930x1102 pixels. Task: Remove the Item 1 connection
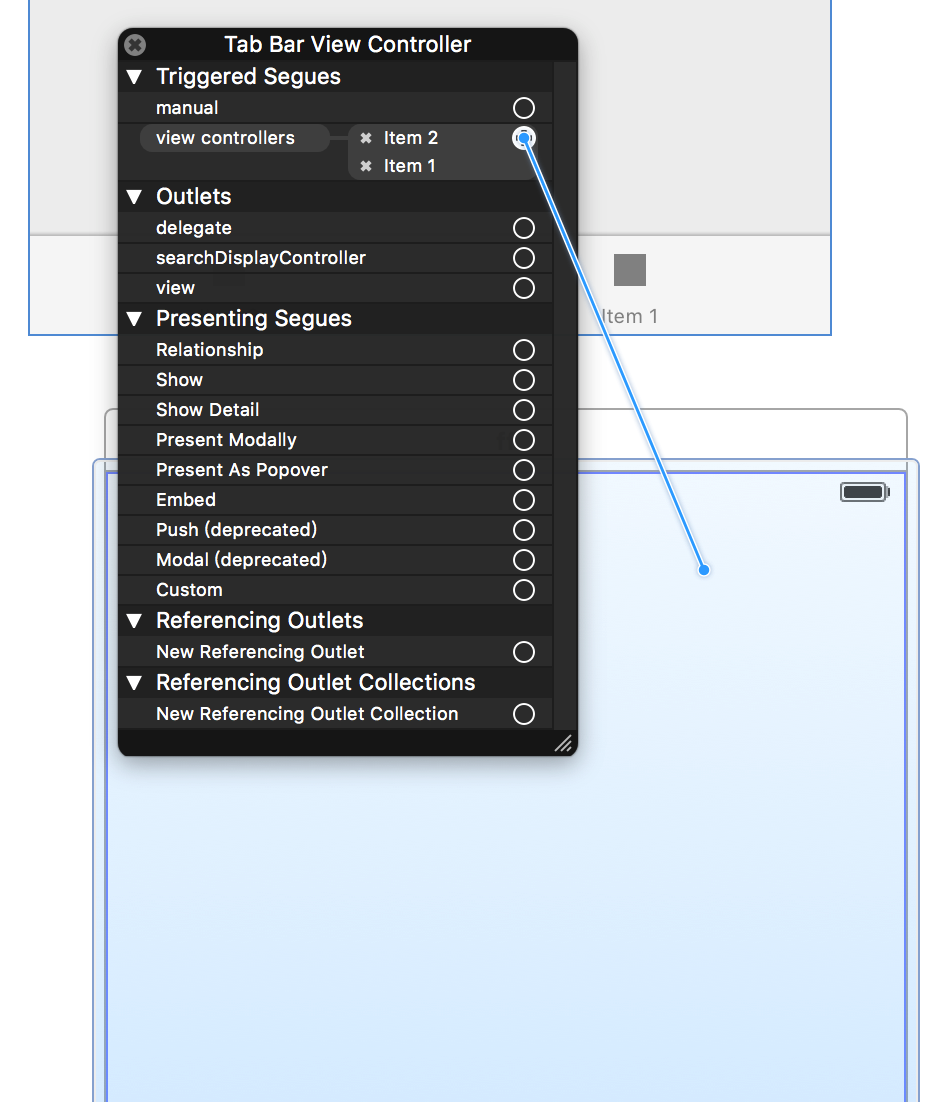pyautogui.click(x=366, y=166)
